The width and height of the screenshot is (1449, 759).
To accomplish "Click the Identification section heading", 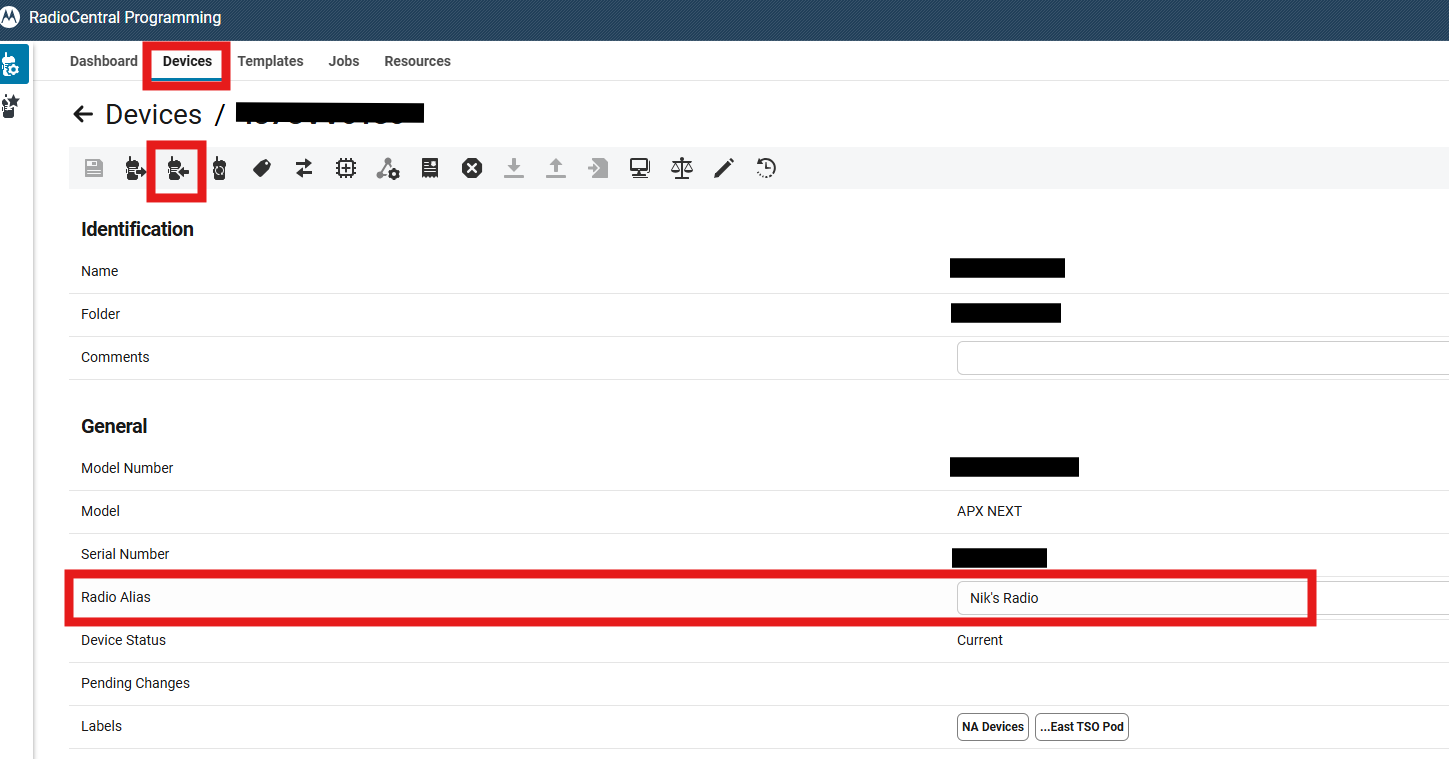I will tap(137, 229).
